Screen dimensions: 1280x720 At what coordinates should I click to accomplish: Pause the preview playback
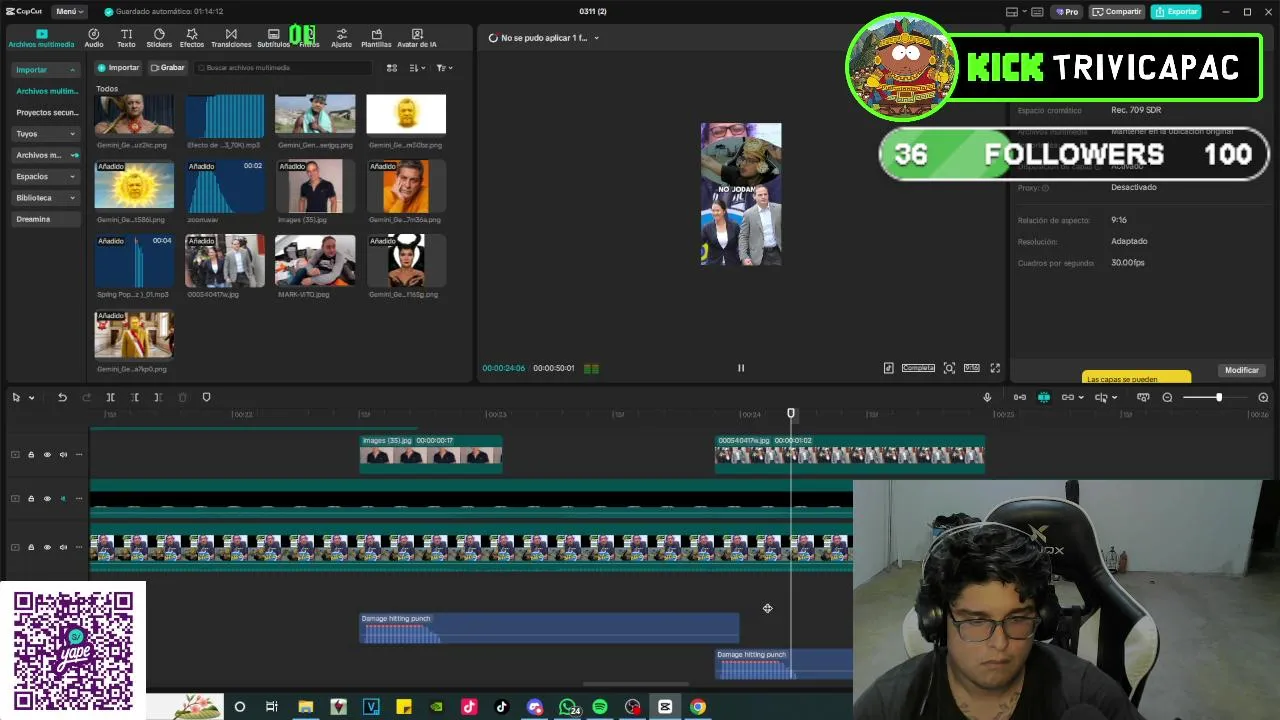(x=741, y=368)
